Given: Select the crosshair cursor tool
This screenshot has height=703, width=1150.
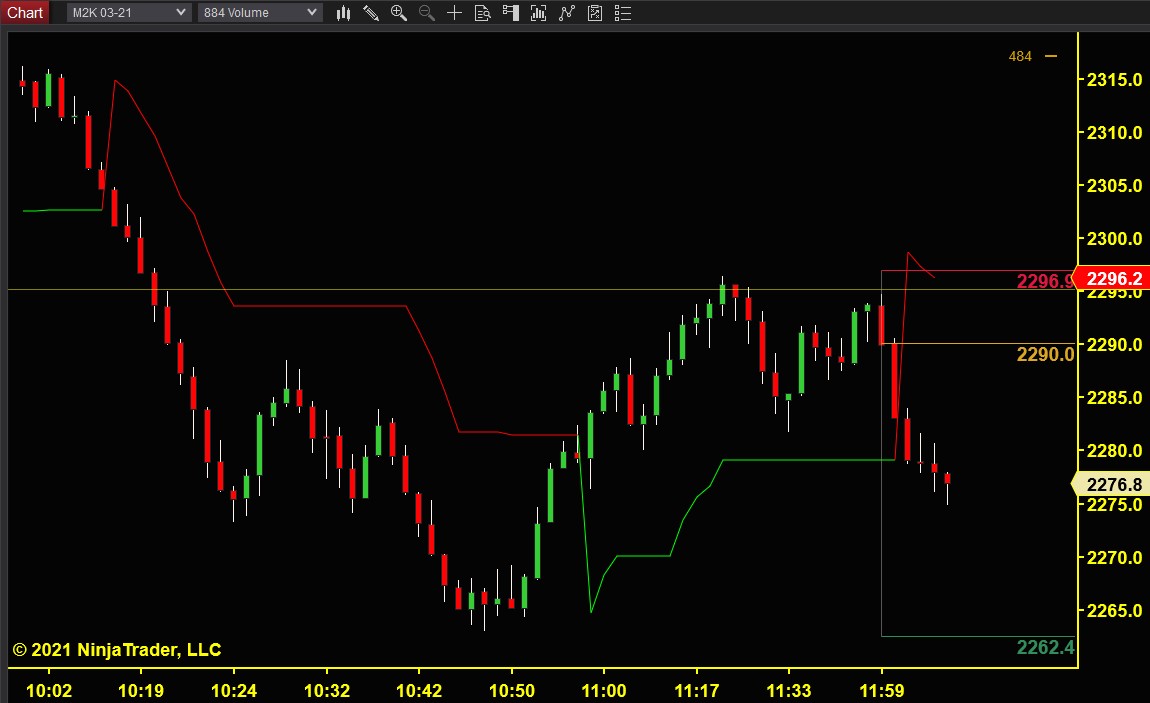Looking at the screenshot, I should click(455, 12).
